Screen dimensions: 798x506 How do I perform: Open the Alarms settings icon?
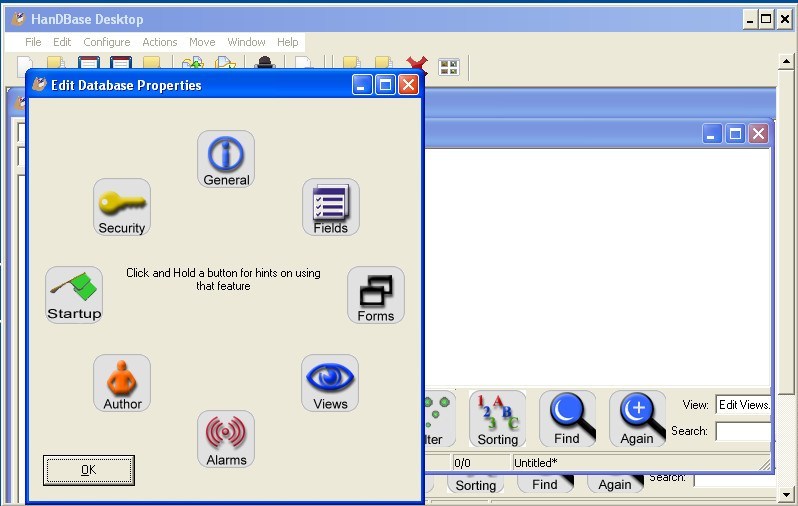pos(226,439)
